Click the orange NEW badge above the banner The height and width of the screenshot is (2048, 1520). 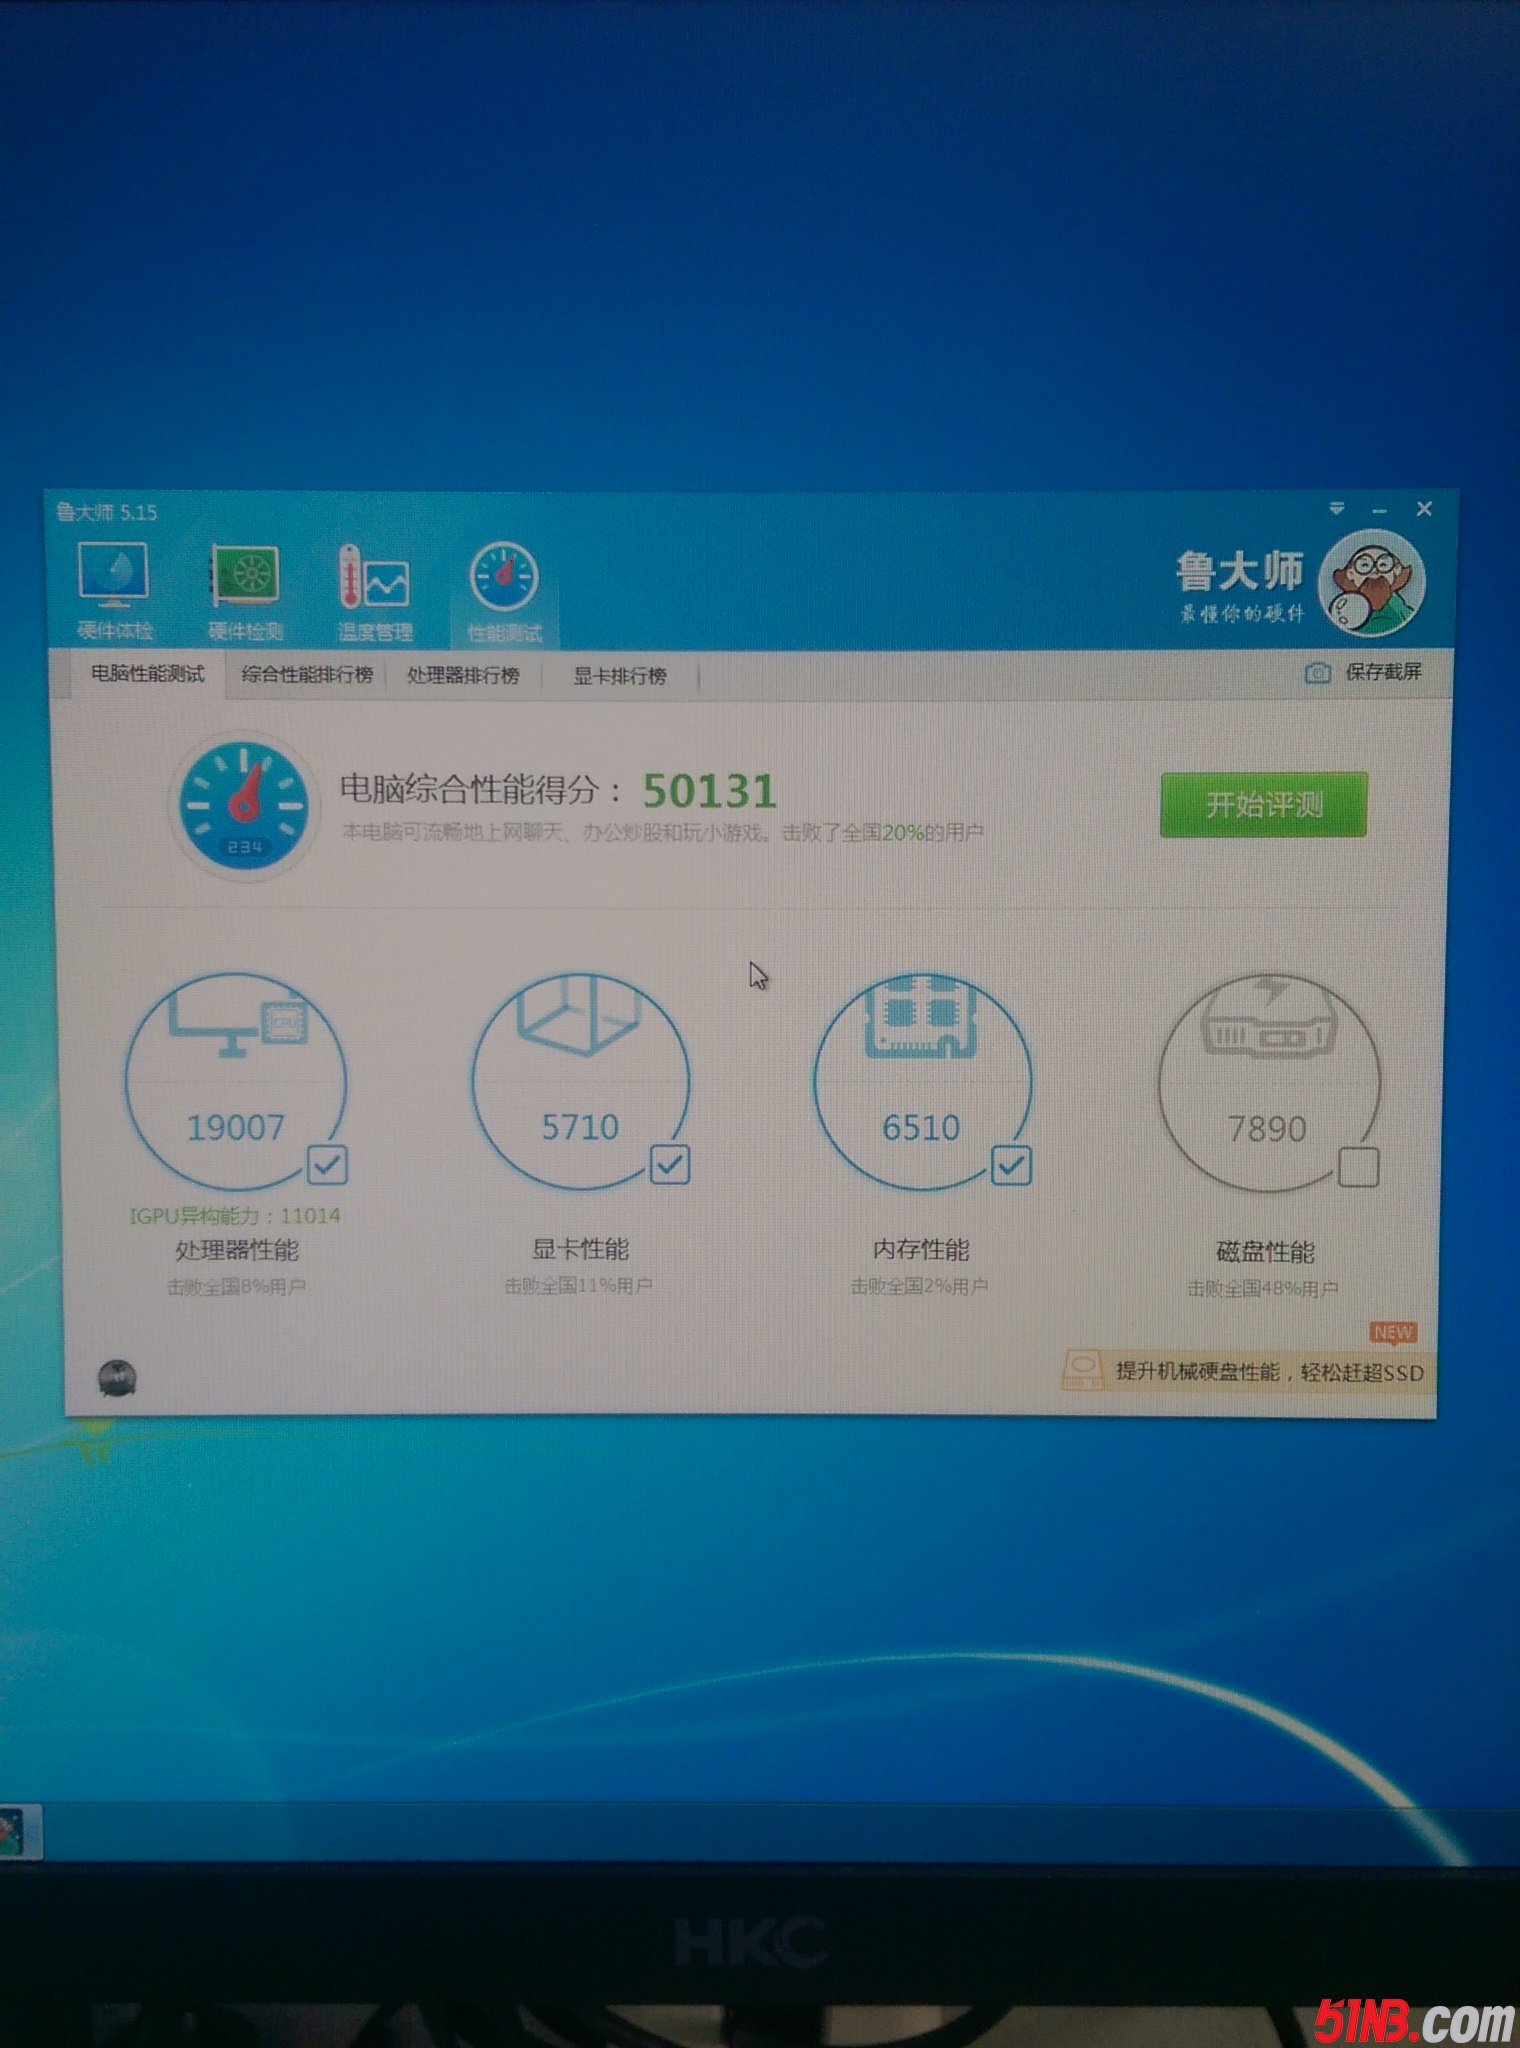1393,1333
